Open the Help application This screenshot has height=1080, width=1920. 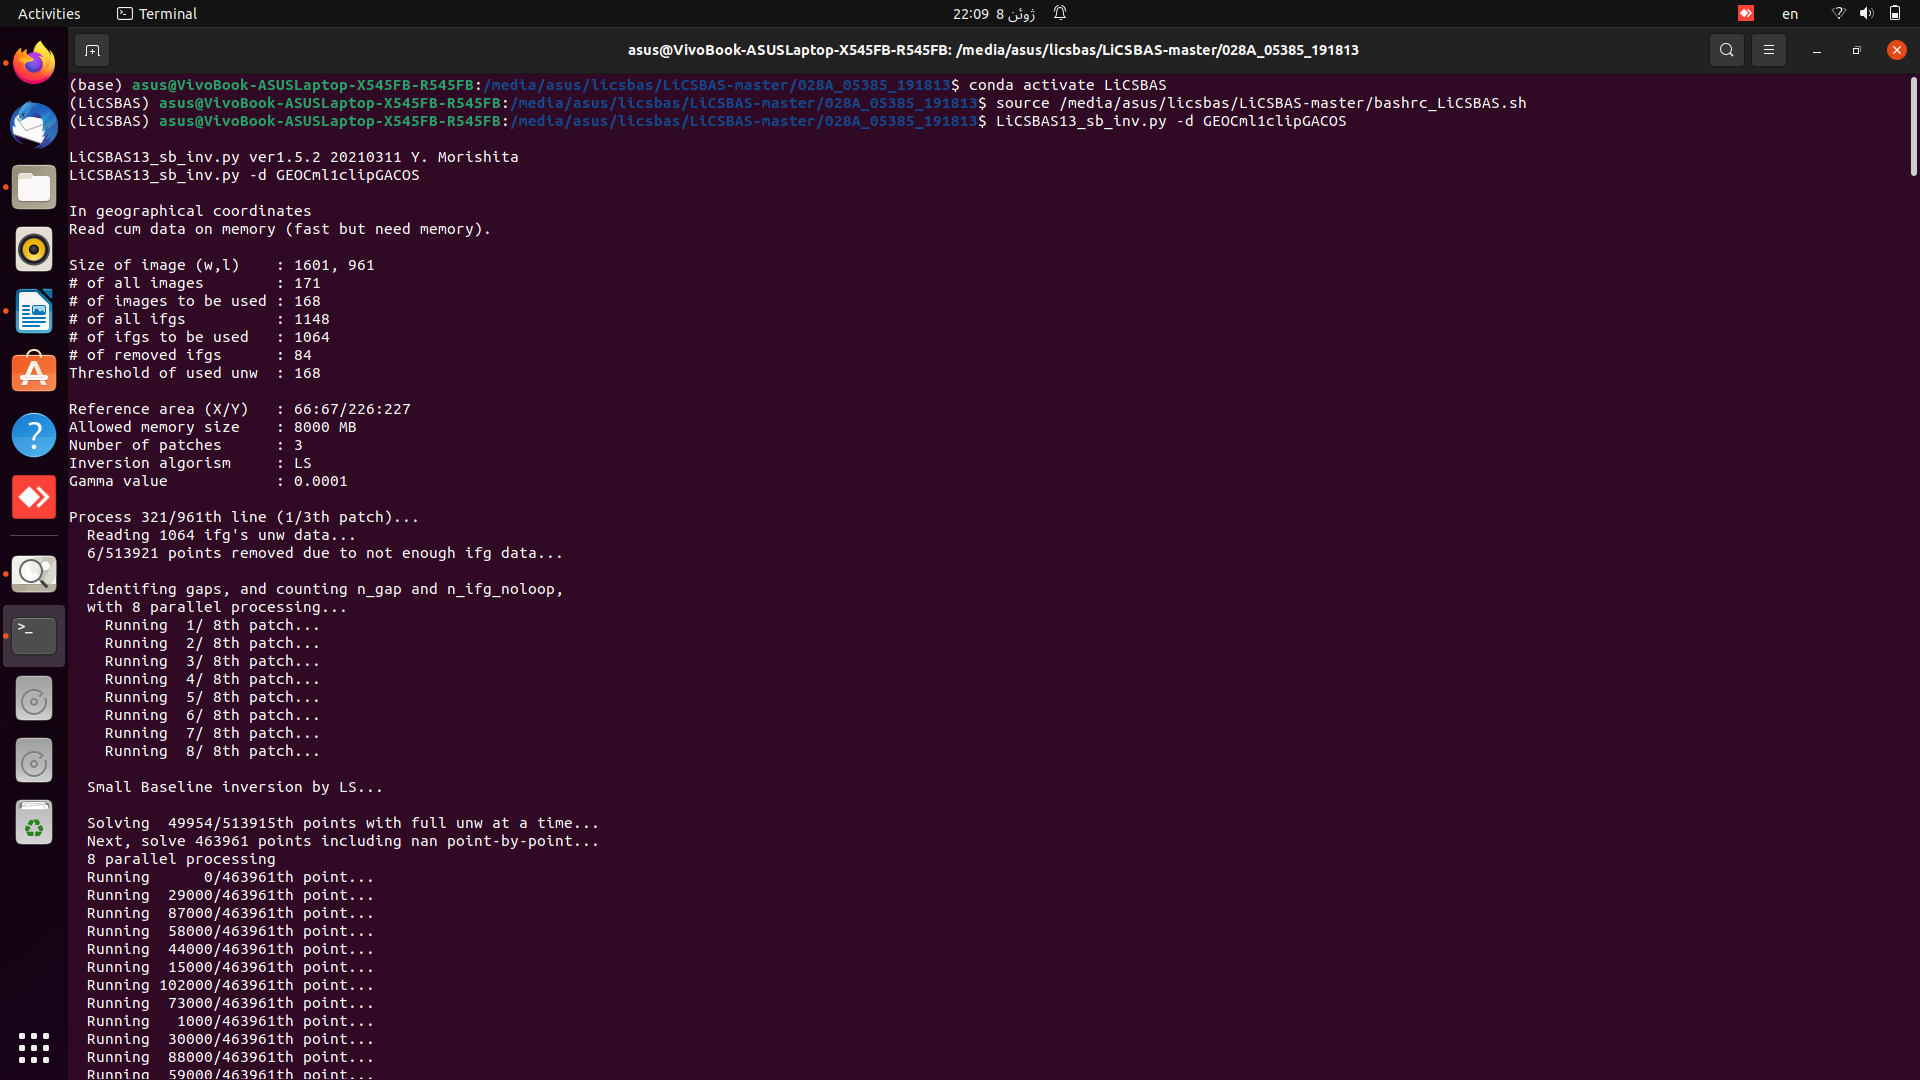(33, 435)
